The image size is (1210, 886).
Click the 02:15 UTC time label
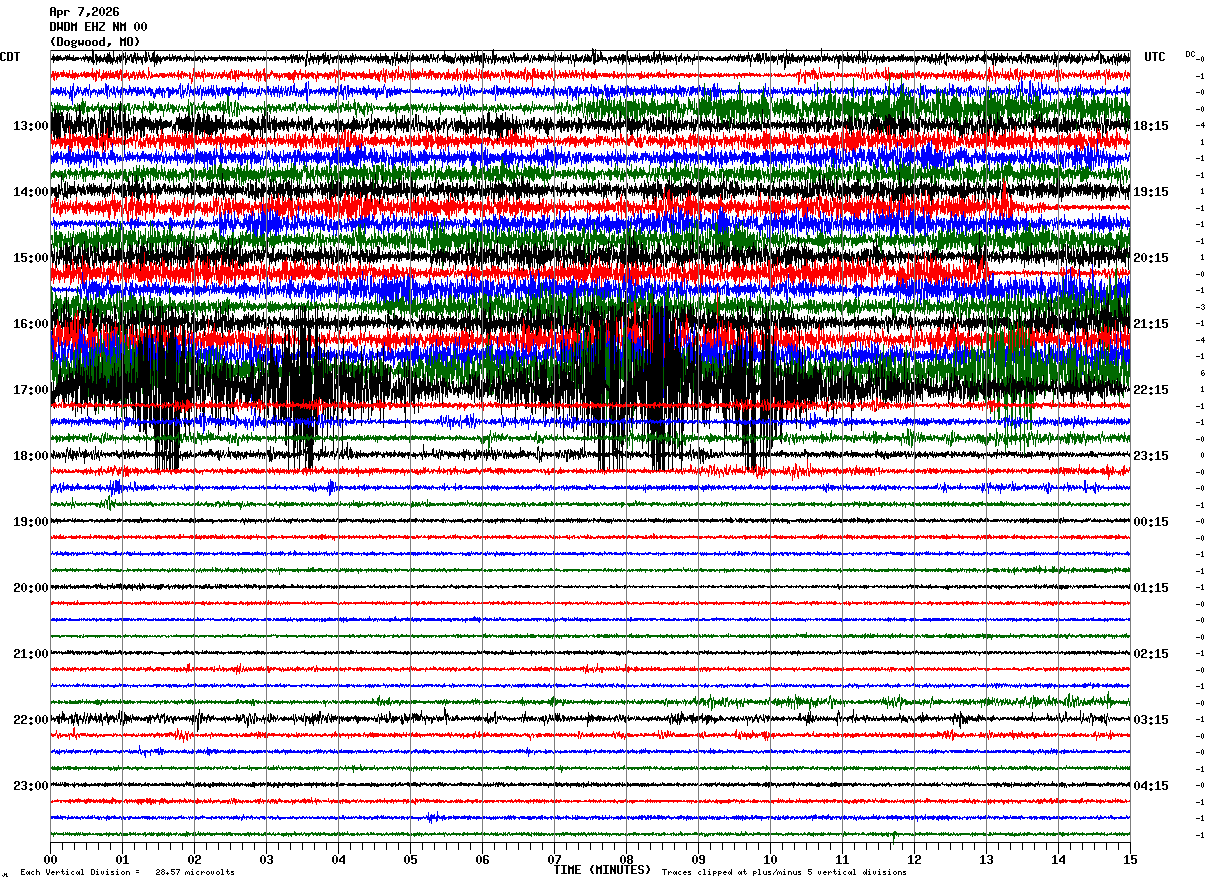[1150, 654]
